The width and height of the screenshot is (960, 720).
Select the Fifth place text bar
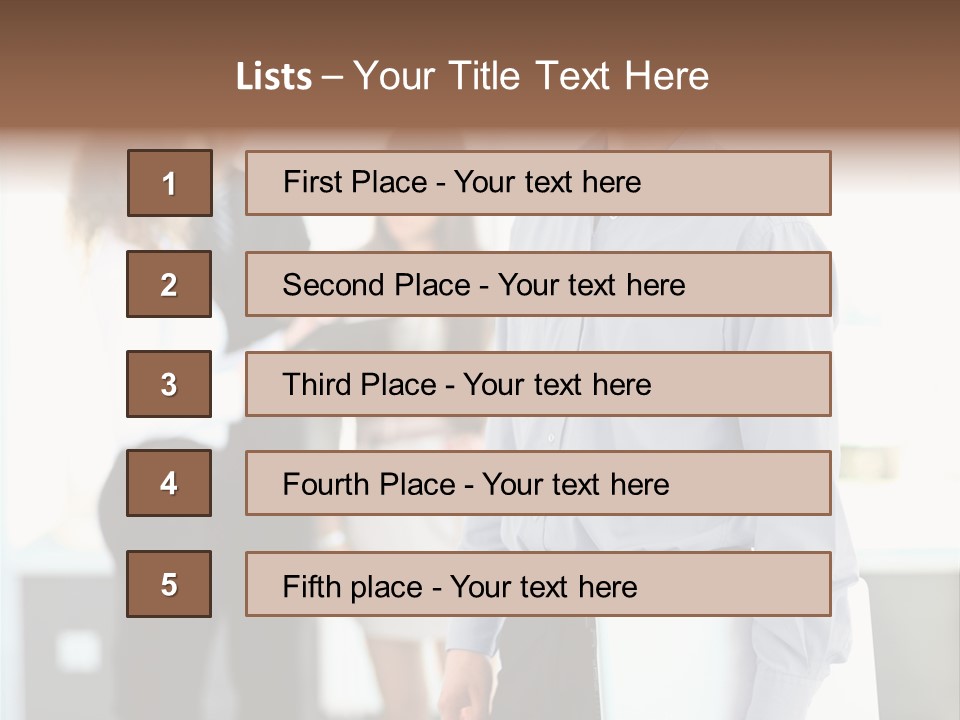[538, 584]
